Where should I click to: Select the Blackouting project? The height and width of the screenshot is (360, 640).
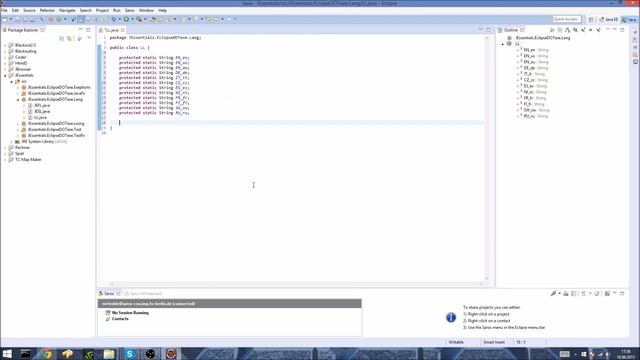[25, 51]
